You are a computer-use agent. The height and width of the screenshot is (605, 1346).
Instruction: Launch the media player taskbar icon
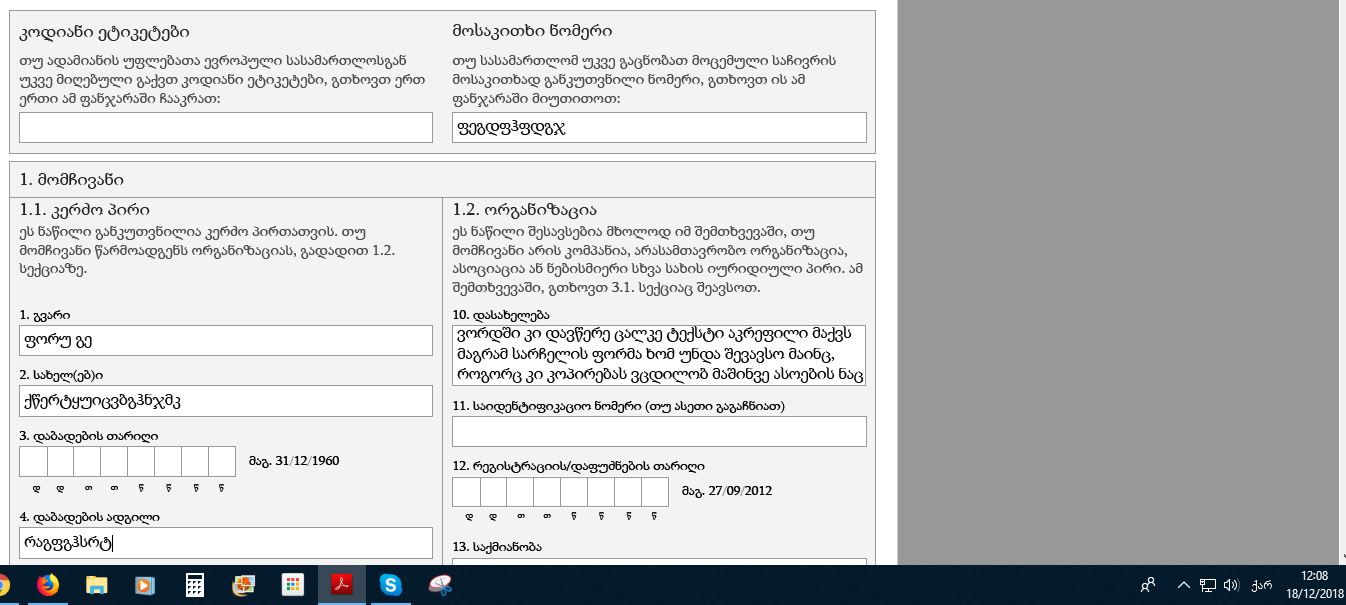point(145,585)
